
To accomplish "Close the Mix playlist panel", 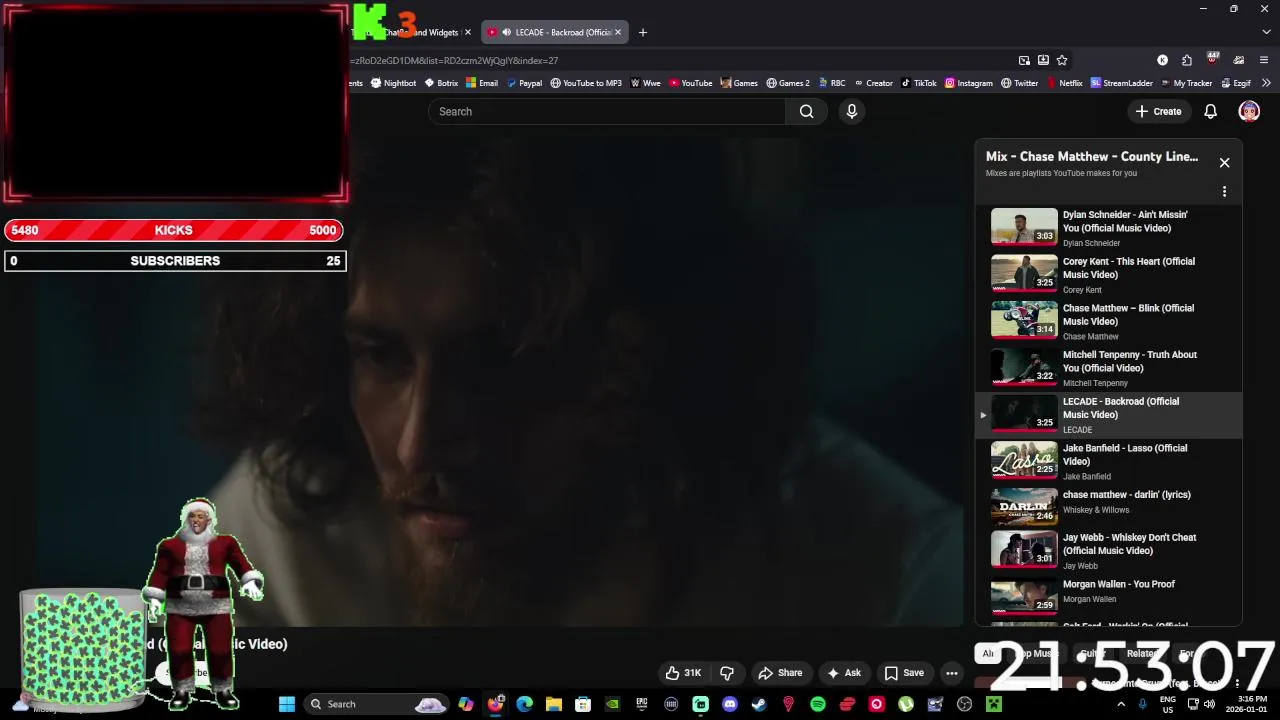I will pos(1224,163).
